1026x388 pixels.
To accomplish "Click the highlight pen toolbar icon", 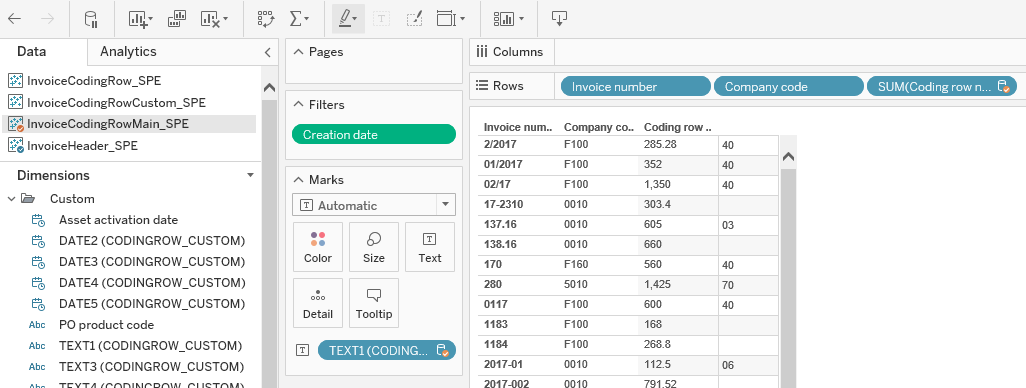I will 344,19.
